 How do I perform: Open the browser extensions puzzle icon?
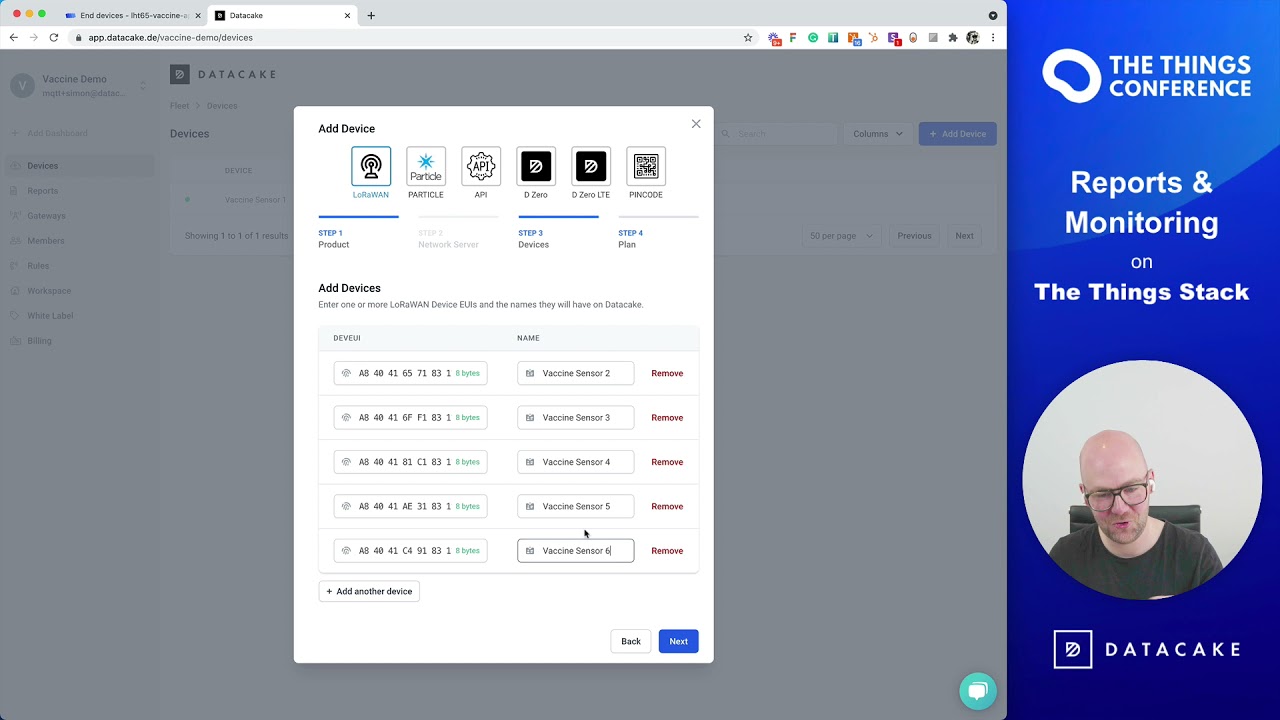(x=953, y=37)
